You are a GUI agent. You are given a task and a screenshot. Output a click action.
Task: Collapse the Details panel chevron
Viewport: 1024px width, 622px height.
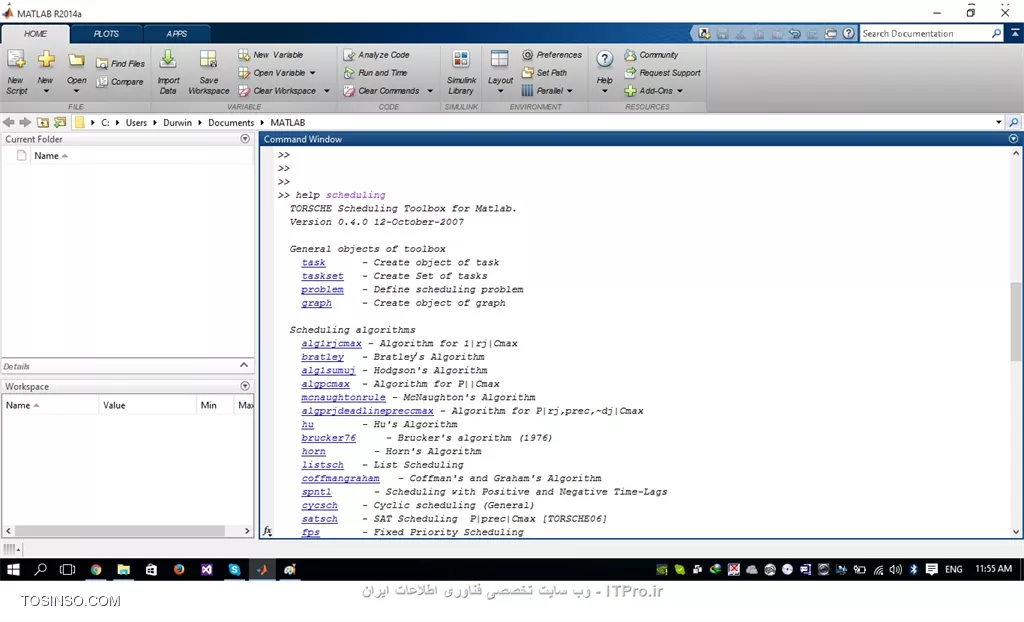(x=244, y=365)
